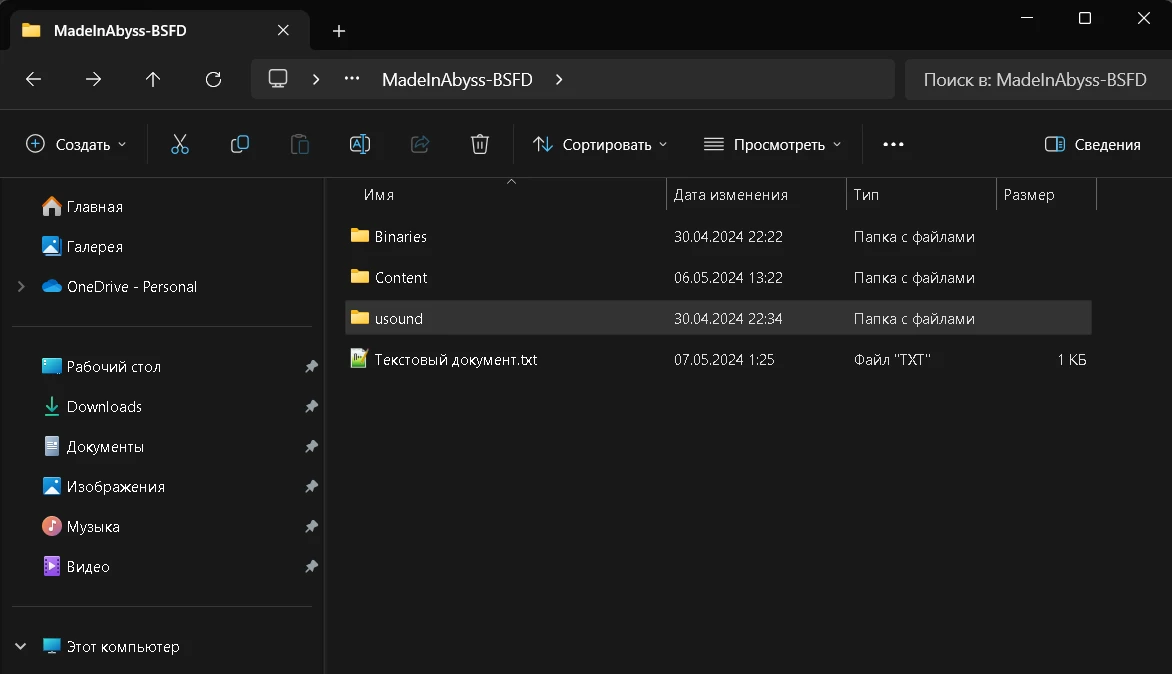
Task: Click the Copy icon in toolbar
Action: [240, 145]
